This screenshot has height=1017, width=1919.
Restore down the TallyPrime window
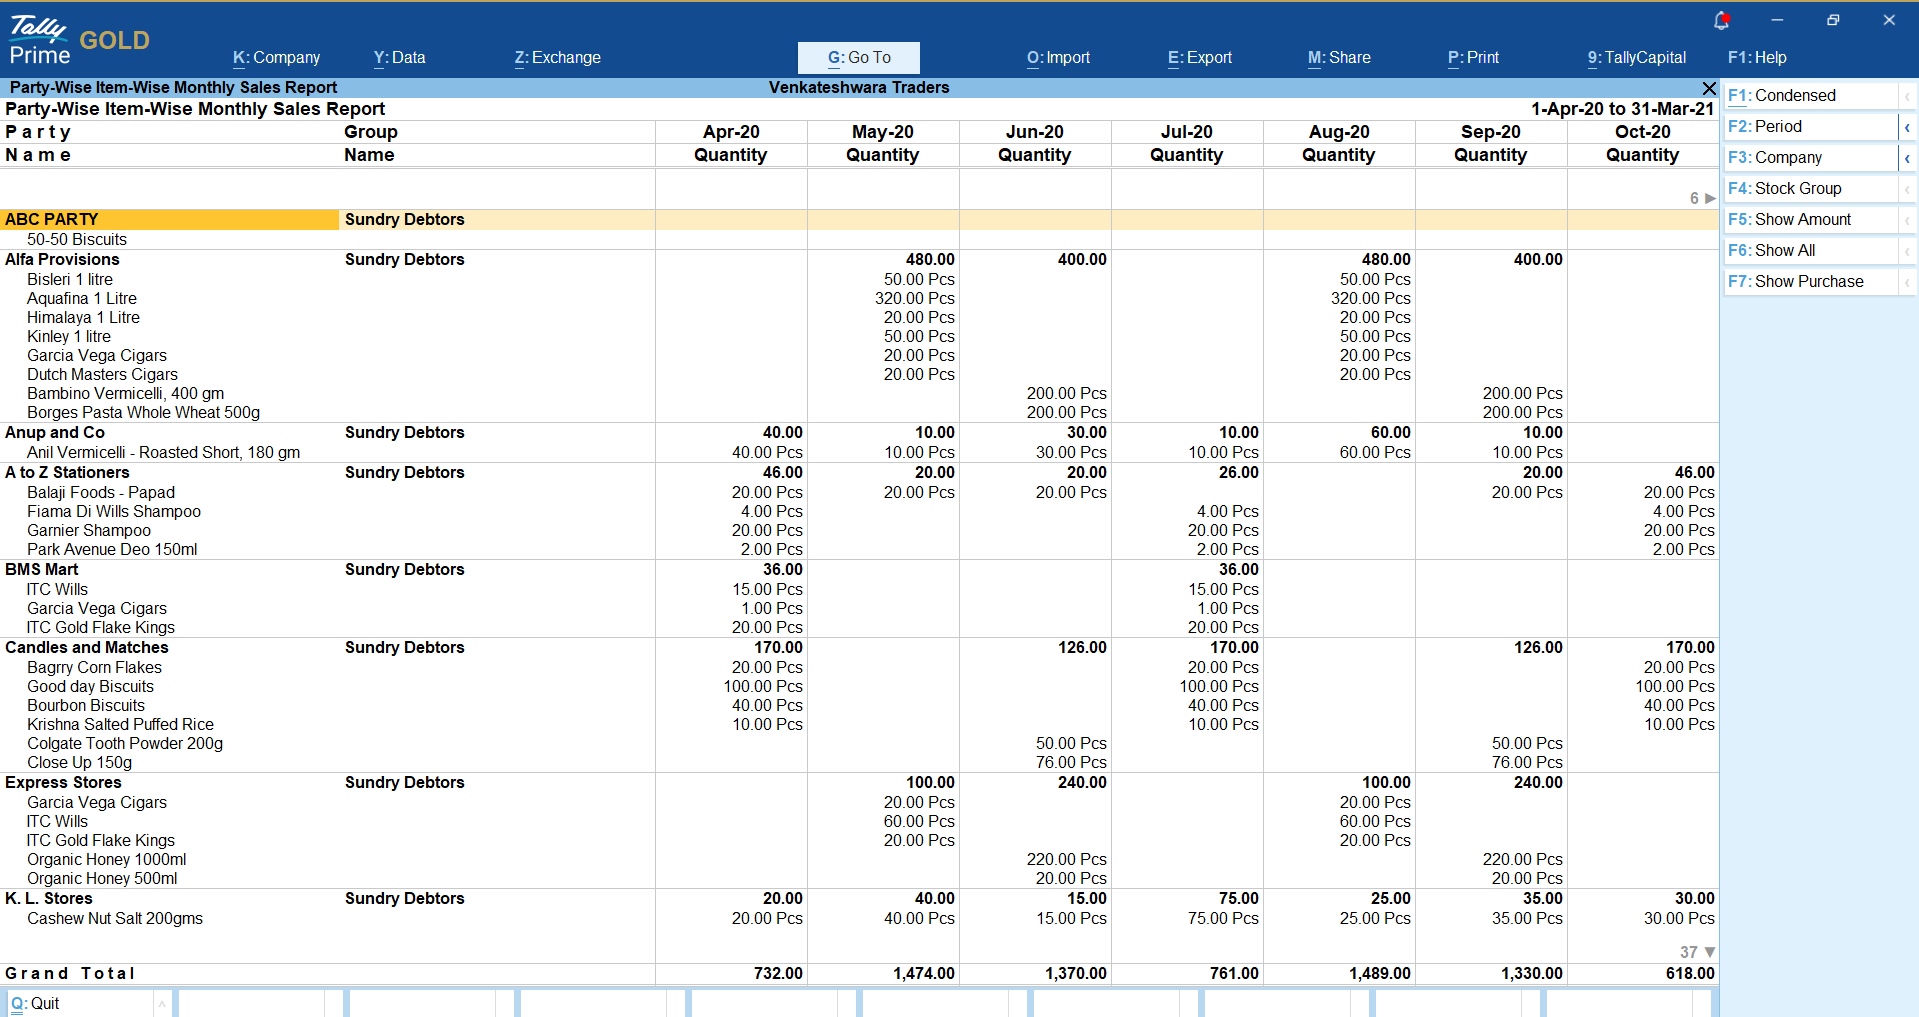click(1833, 20)
